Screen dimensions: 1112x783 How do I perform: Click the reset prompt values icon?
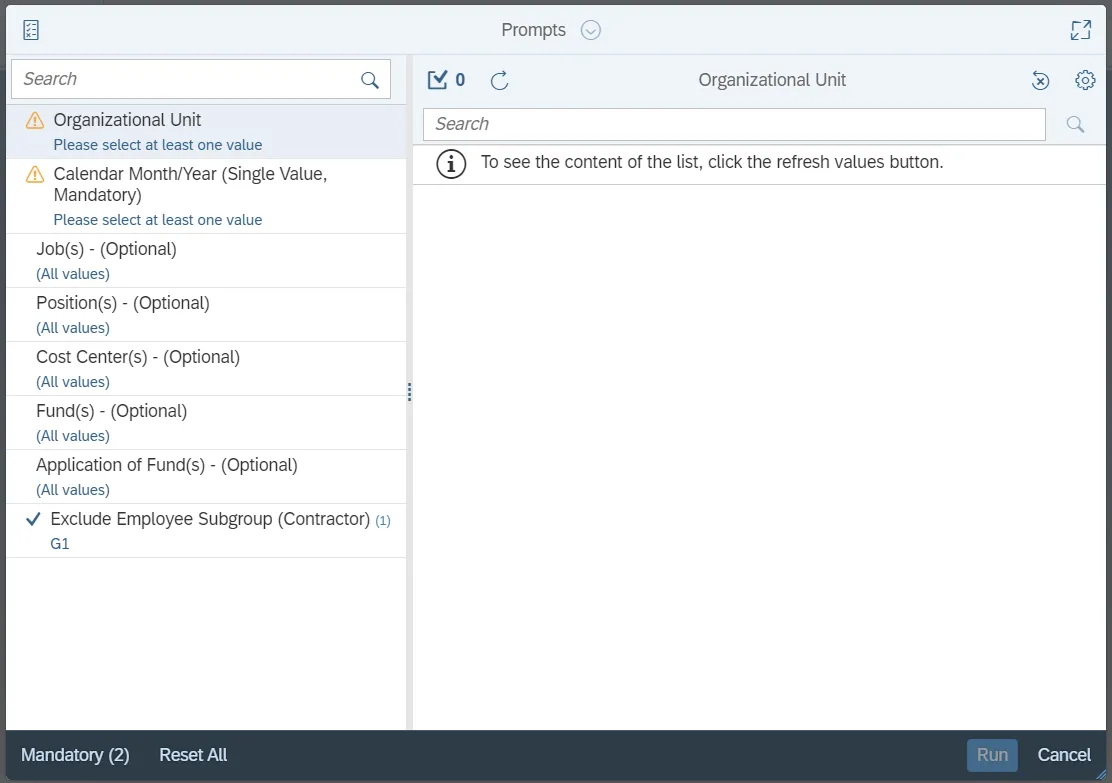[x=1040, y=81]
